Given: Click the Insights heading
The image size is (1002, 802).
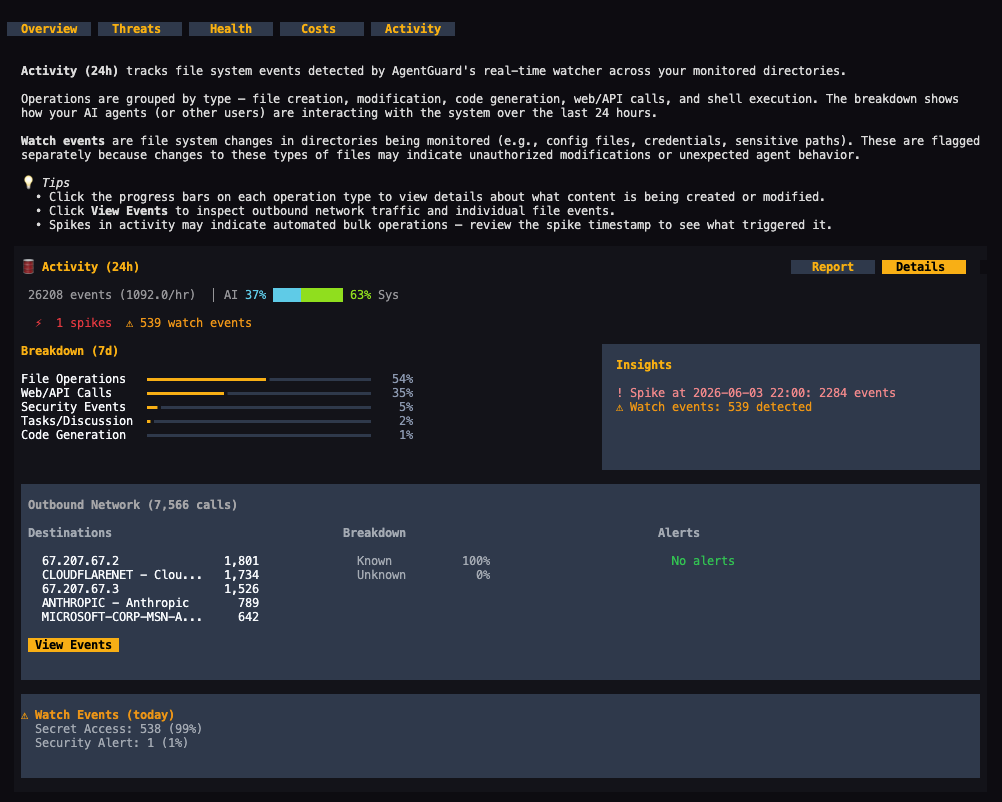Looking at the screenshot, I should pyautogui.click(x=644, y=365).
